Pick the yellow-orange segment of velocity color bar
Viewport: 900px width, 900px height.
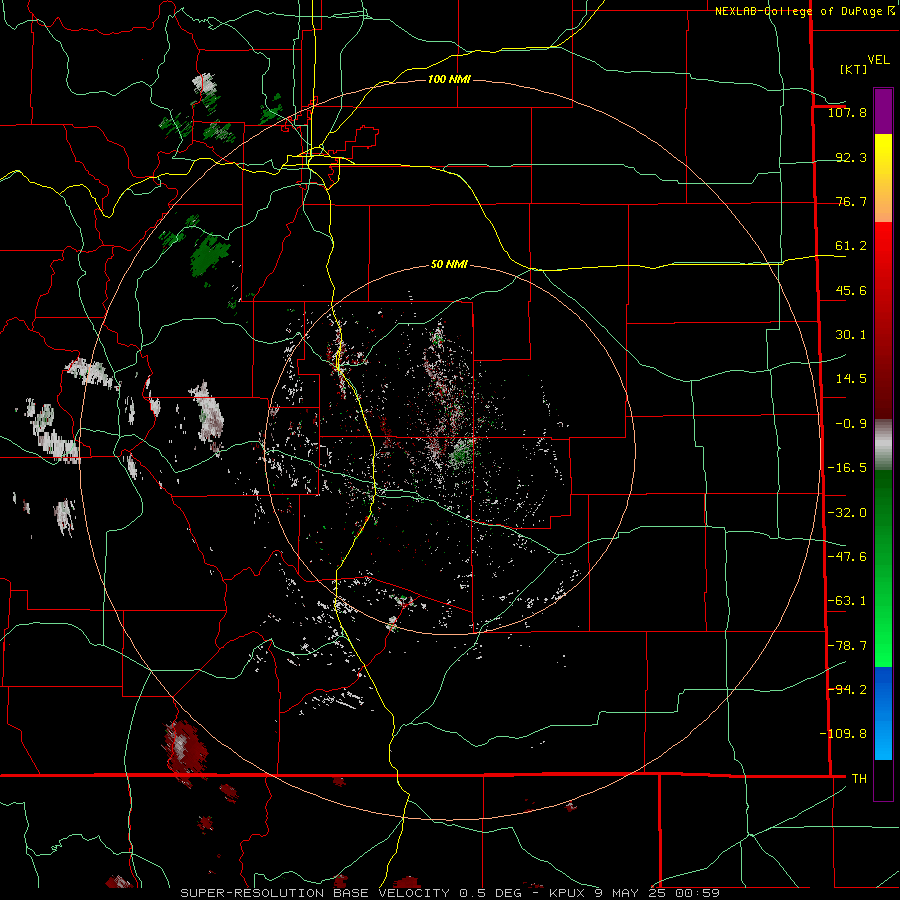pyautogui.click(x=883, y=178)
